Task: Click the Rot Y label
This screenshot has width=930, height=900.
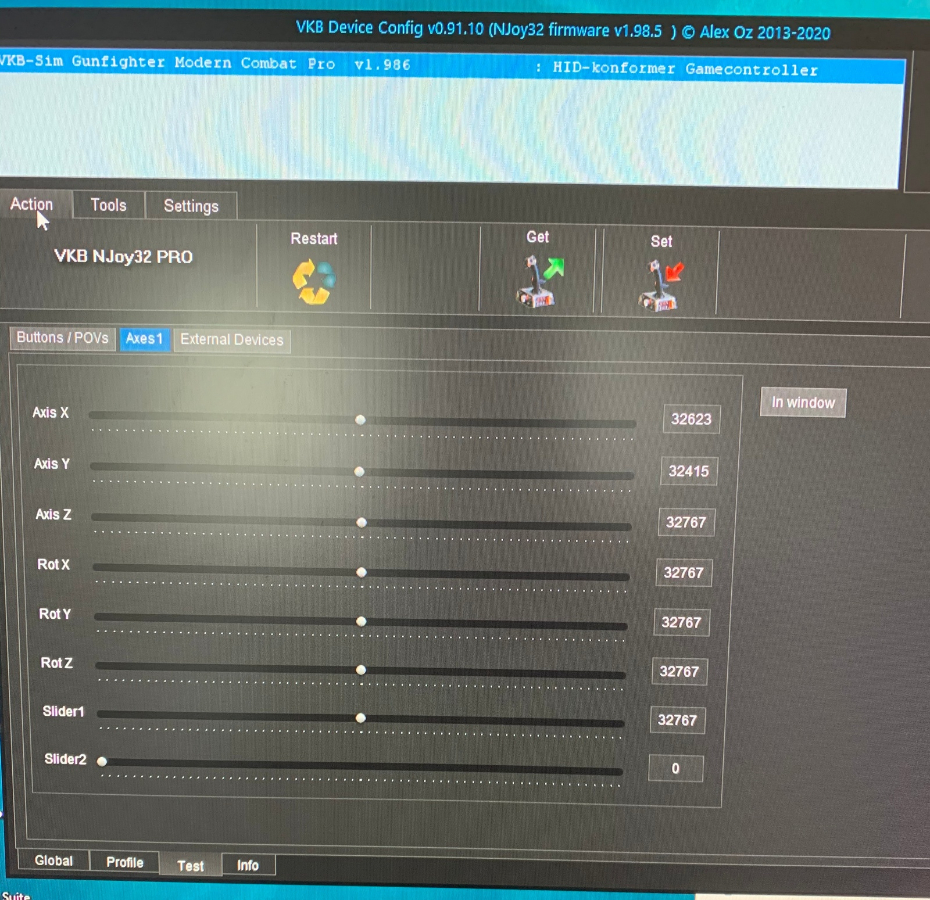Action: [55, 614]
